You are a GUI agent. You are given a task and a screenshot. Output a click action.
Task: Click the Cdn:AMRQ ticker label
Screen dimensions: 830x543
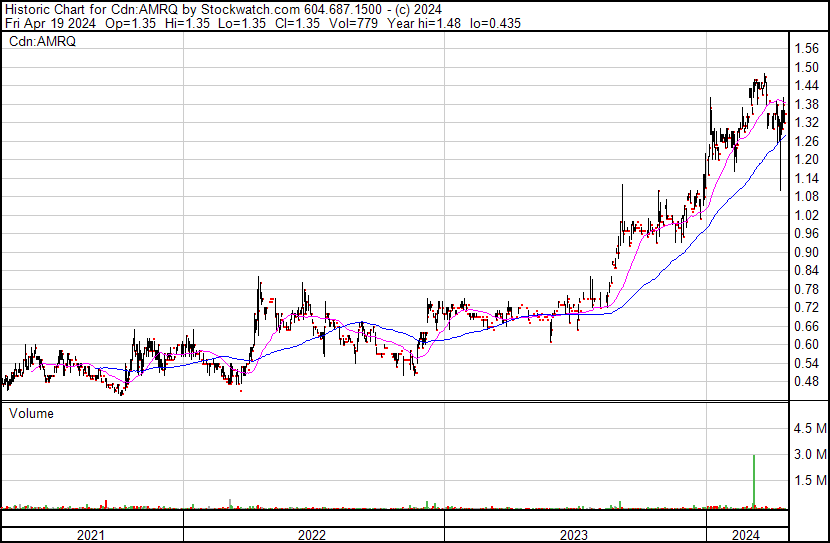[42, 42]
